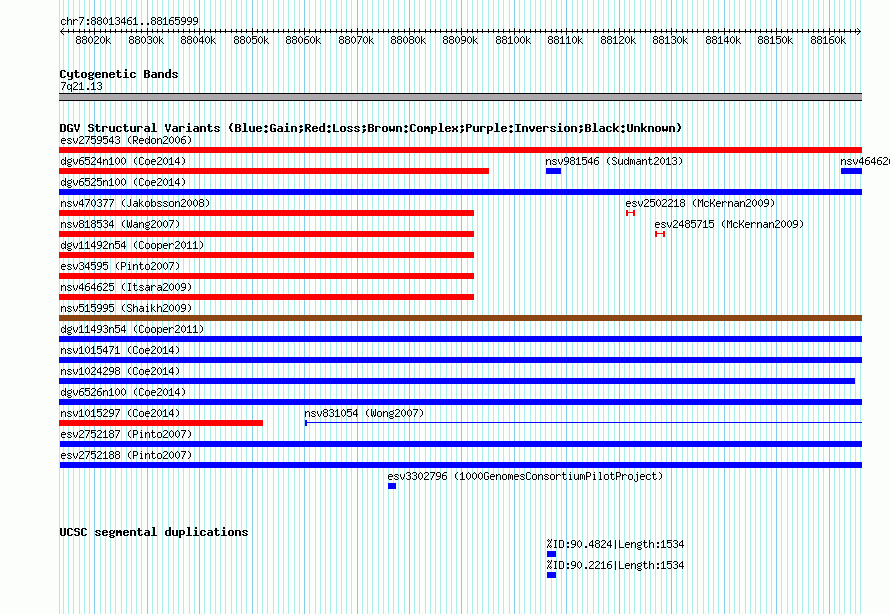Select the dgv11493n54 (Cooper2011) label
This screenshot has height=614, width=890.
coord(132,329)
